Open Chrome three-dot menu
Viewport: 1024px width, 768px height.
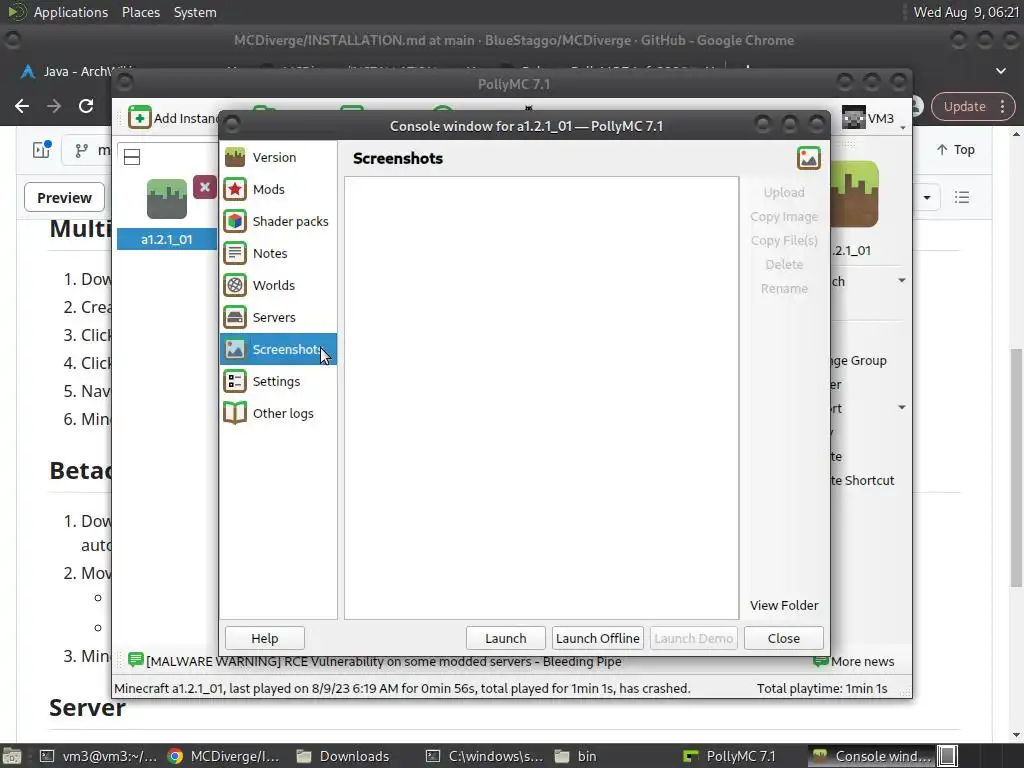coord(1003,106)
